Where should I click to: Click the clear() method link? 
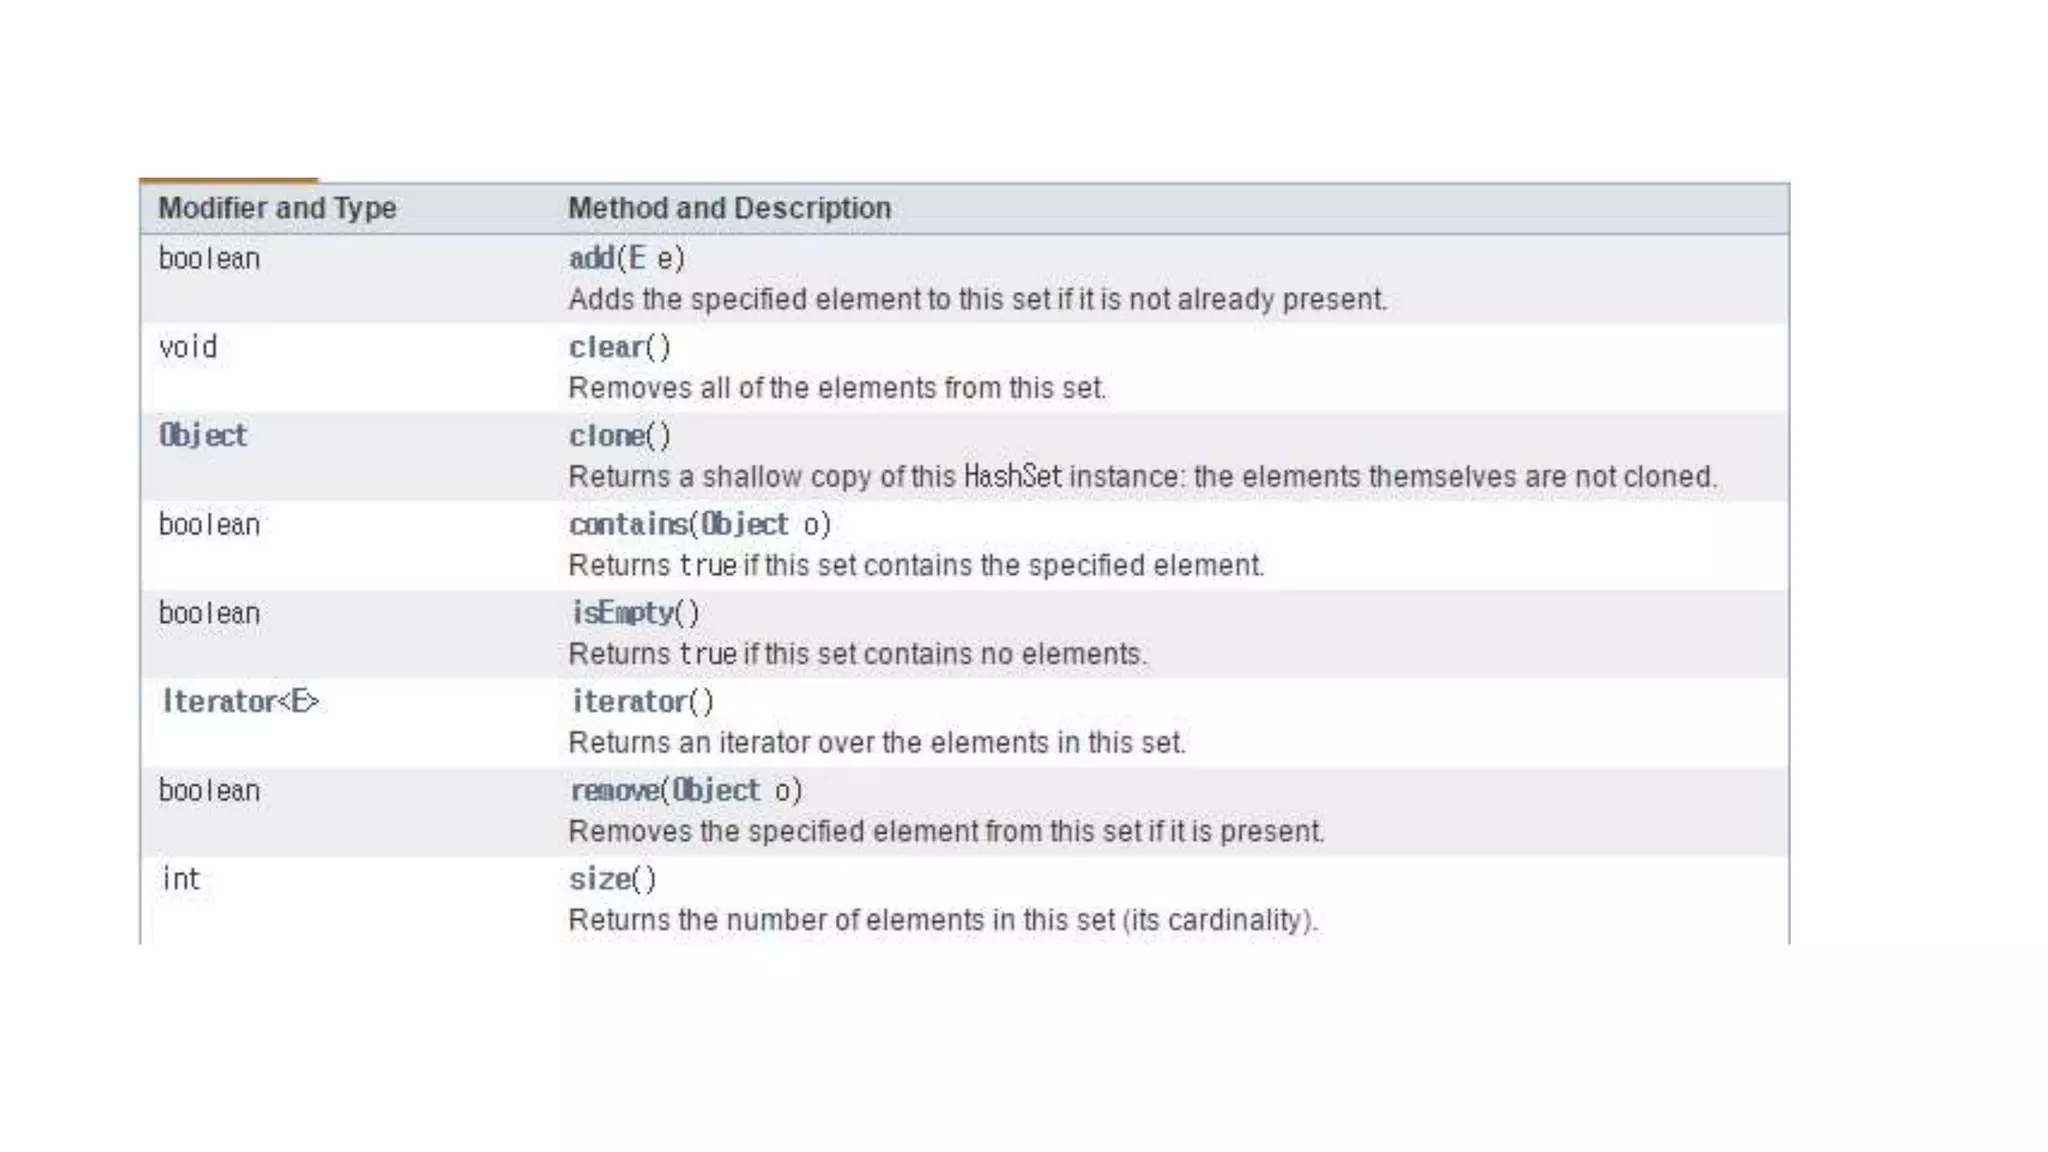606,347
